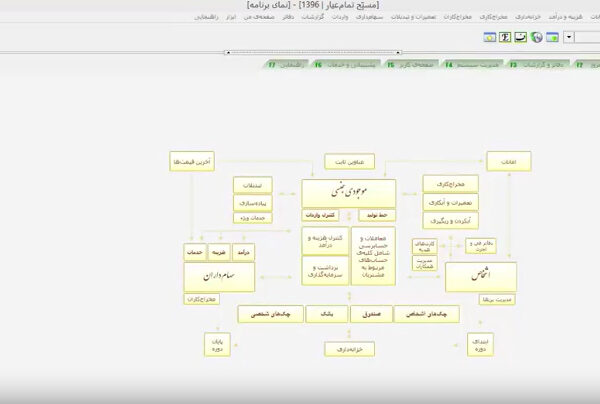Screen dimensions: 600x404
Task: Click the مدیریت همکاران small box
Action: pyautogui.click(x=424, y=263)
